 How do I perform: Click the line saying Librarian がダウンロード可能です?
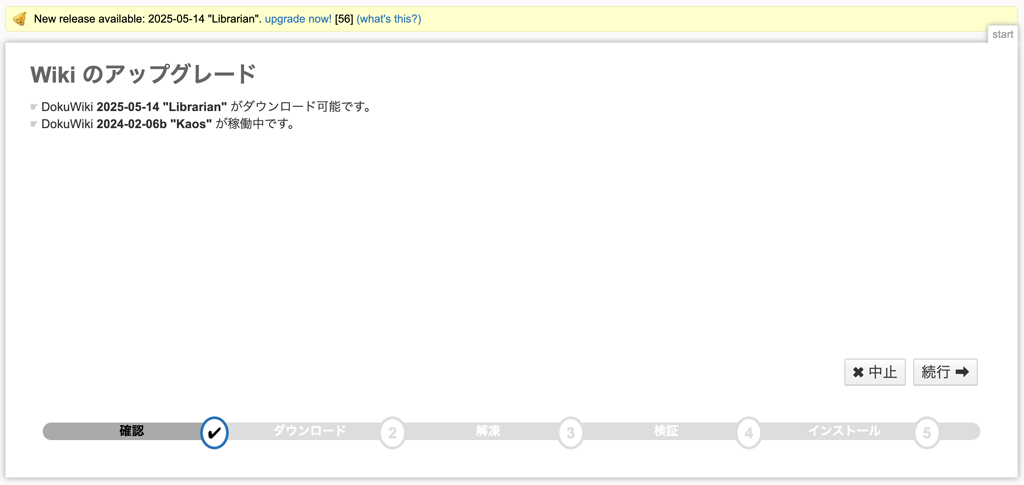[x=206, y=106]
